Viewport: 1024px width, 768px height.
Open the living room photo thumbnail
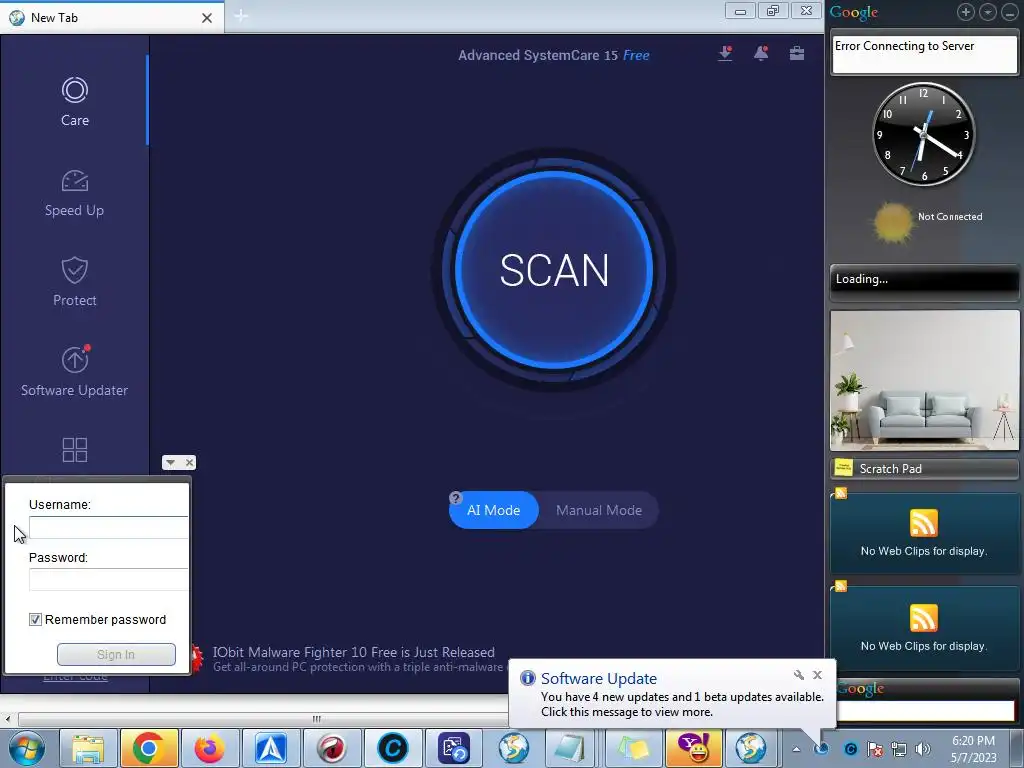tap(924, 380)
